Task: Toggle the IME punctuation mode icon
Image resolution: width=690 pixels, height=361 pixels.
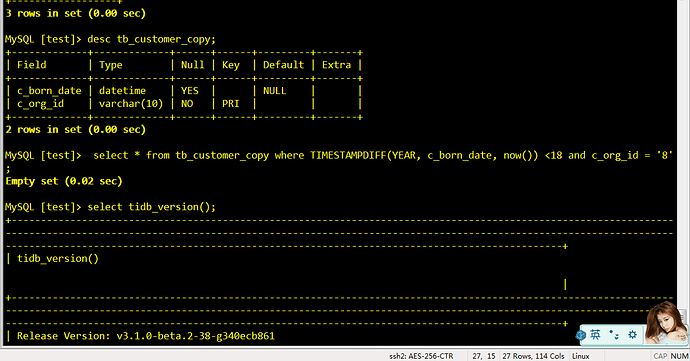Action: coord(614,335)
